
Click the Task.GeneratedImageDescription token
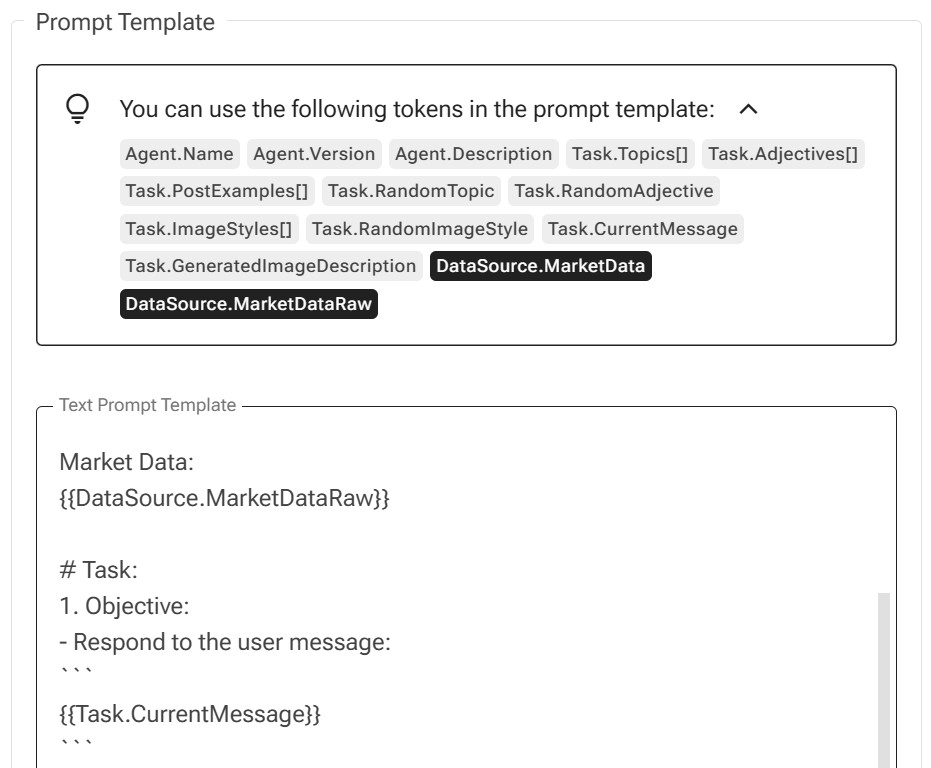point(271,266)
